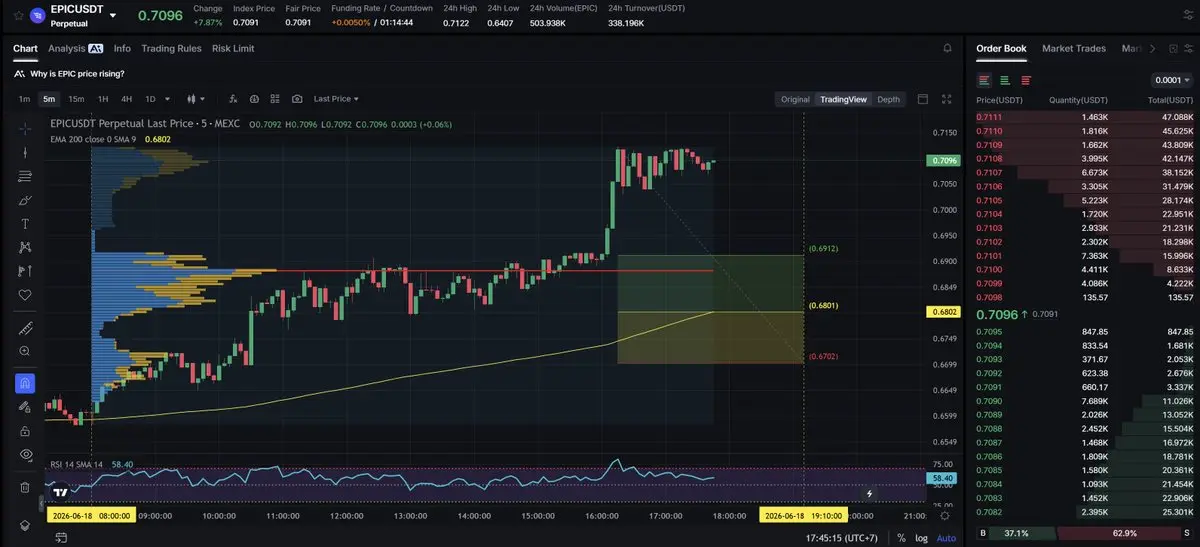Expand the chart to fullscreen

[x=947, y=99]
